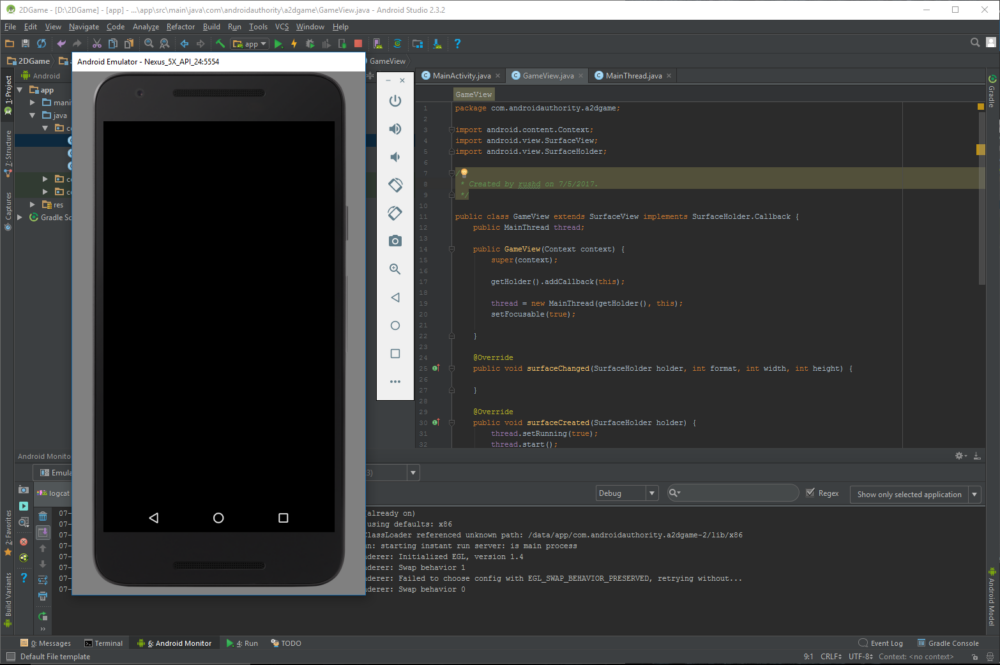
Task: Open search with the magnifier icon top right
Action: coord(973,43)
